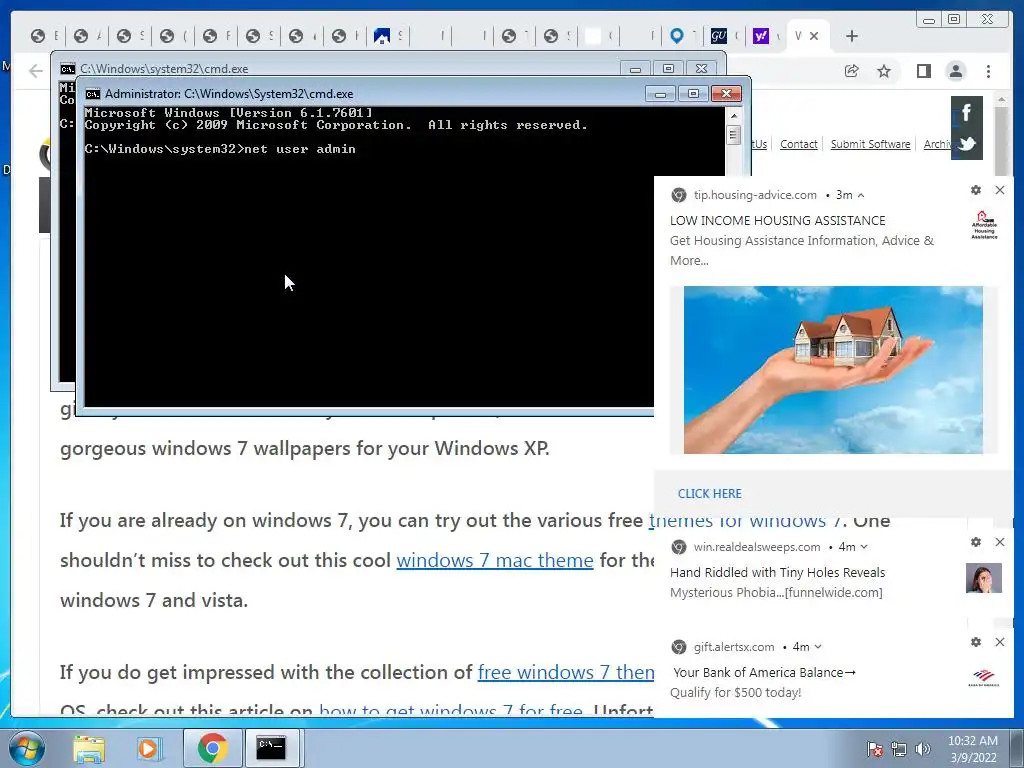Close the background system32 cmd.exe window

701,69
